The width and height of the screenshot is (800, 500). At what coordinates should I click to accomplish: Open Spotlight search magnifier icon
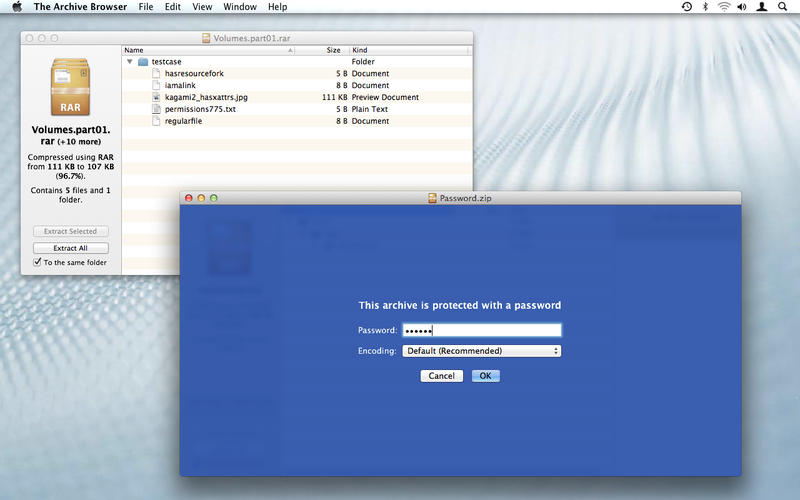click(782, 7)
